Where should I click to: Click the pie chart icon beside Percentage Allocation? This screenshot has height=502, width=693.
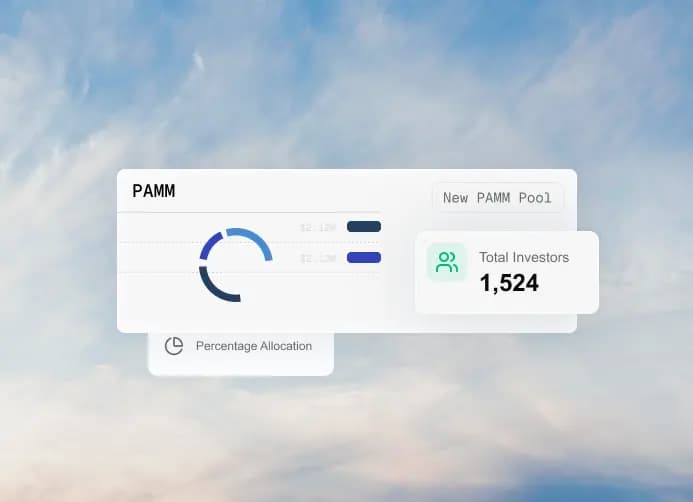click(x=174, y=346)
